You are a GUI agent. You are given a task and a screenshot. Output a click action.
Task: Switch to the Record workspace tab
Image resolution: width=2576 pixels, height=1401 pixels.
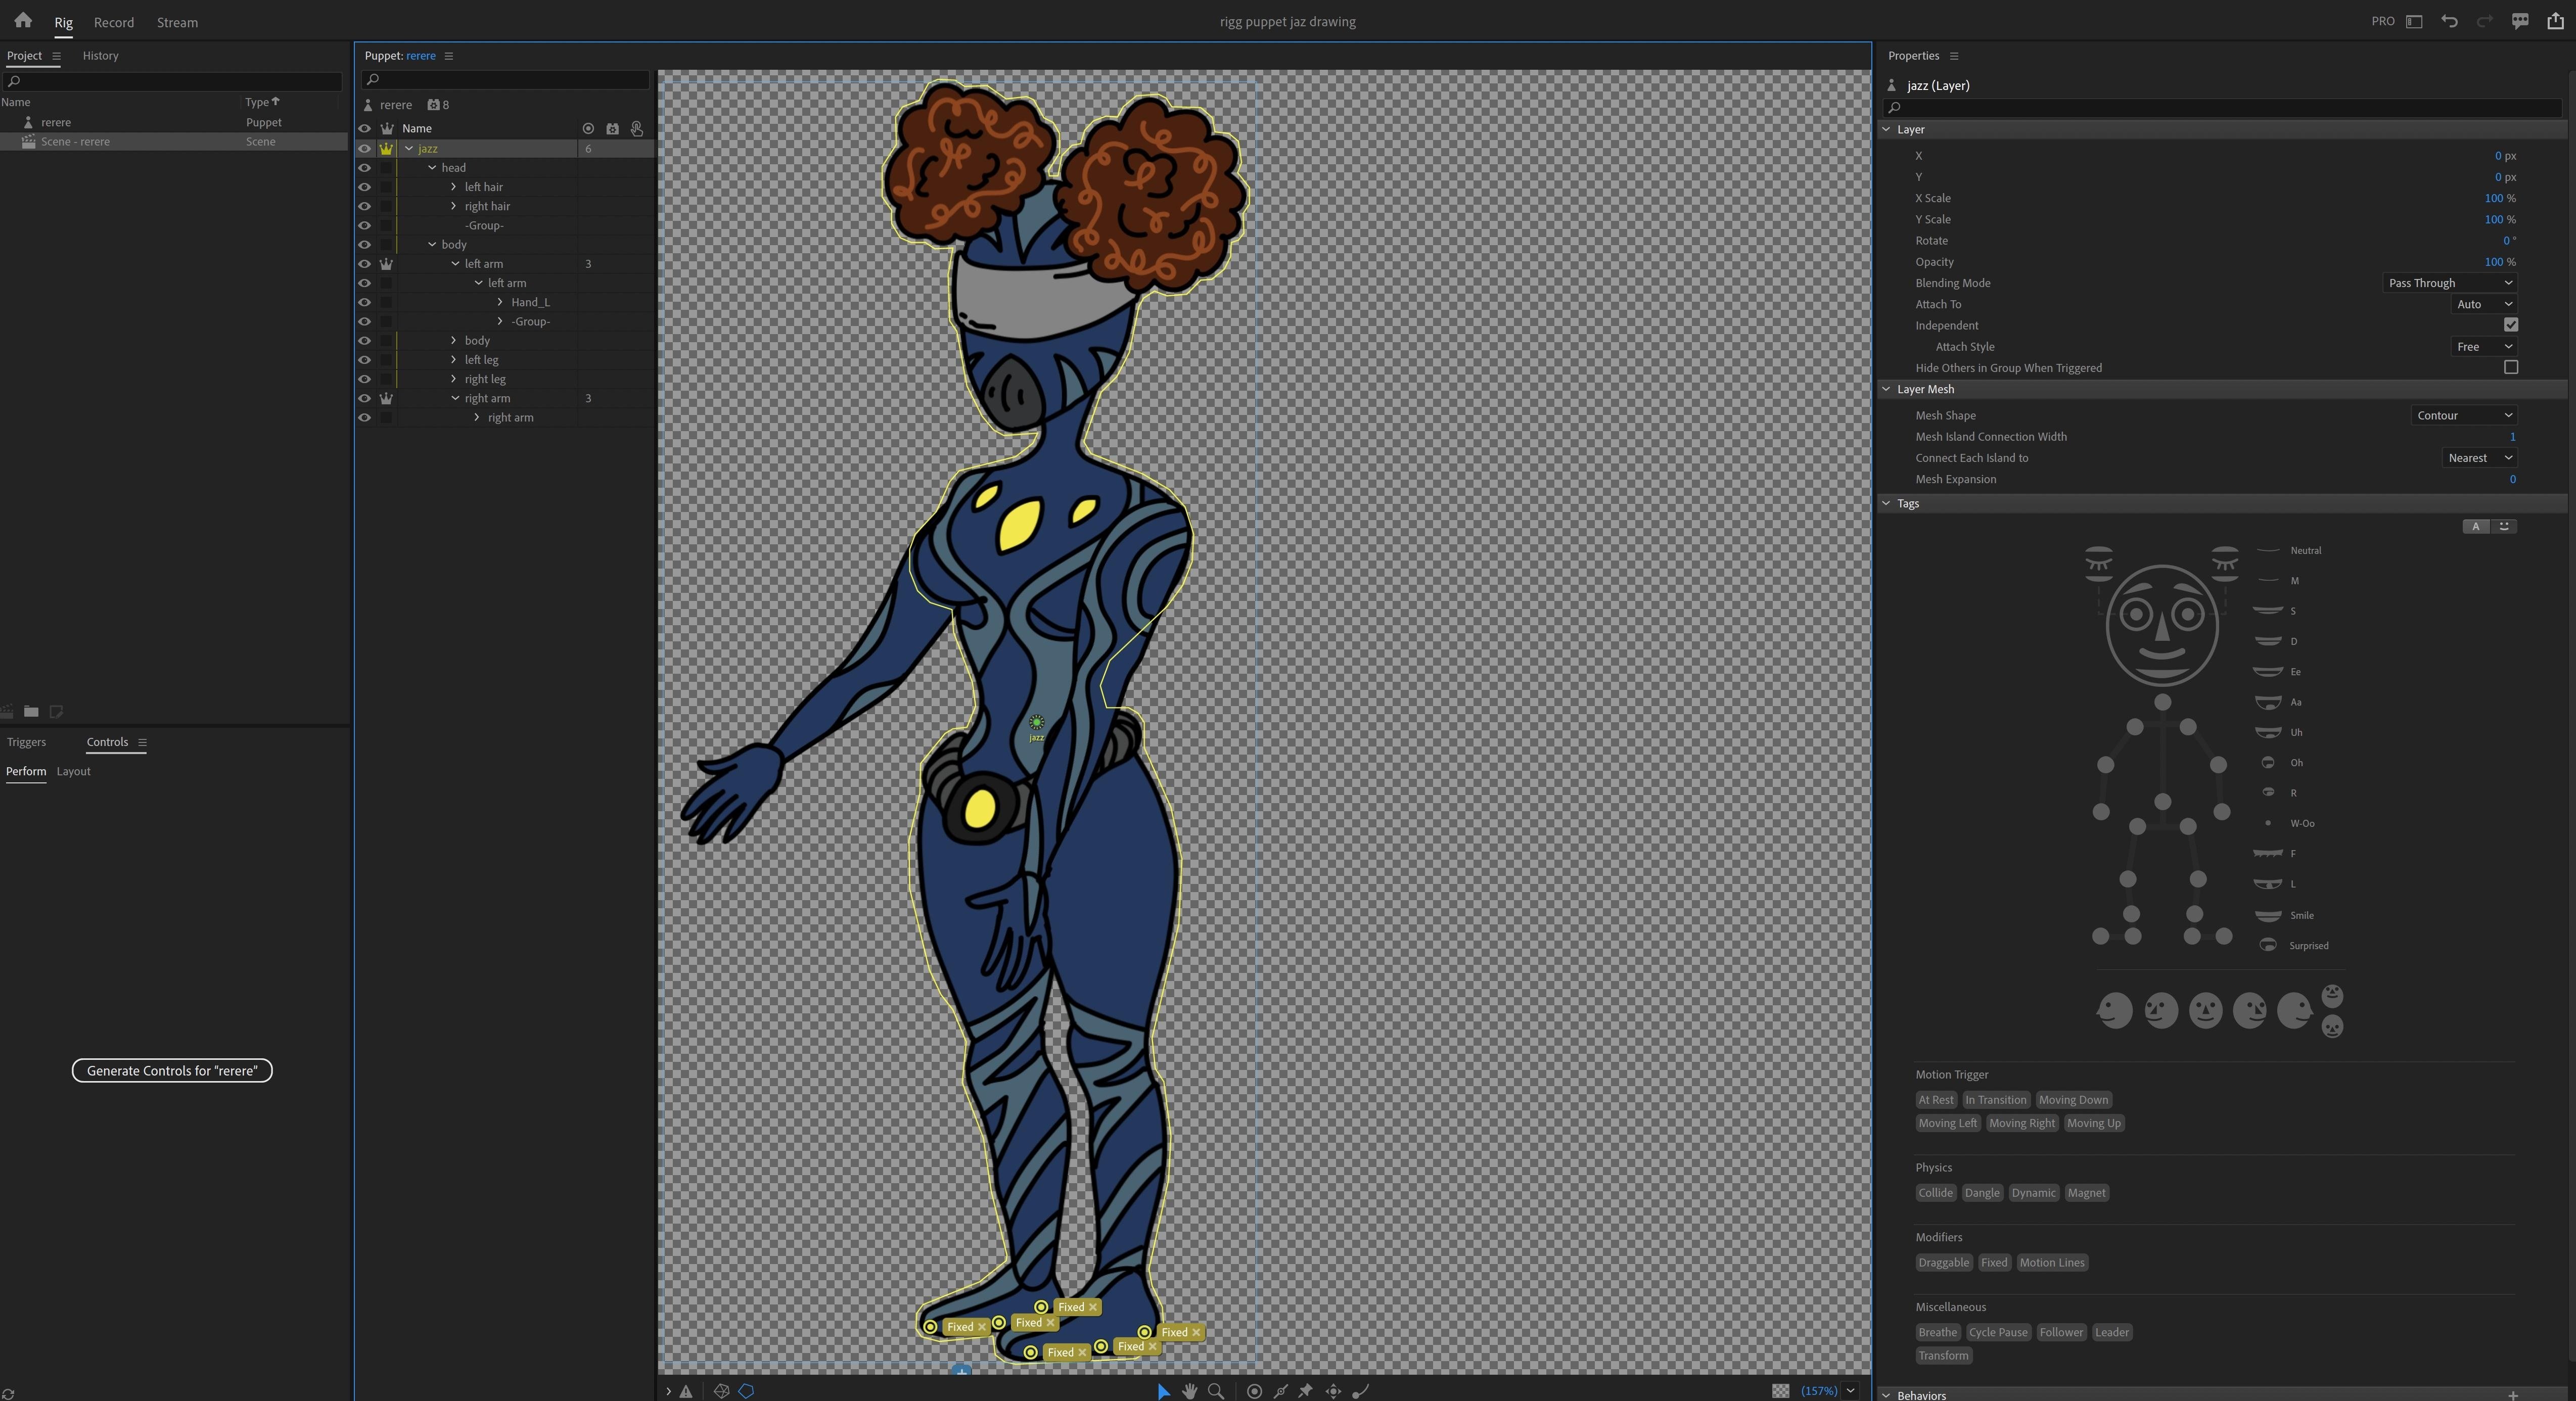(114, 22)
